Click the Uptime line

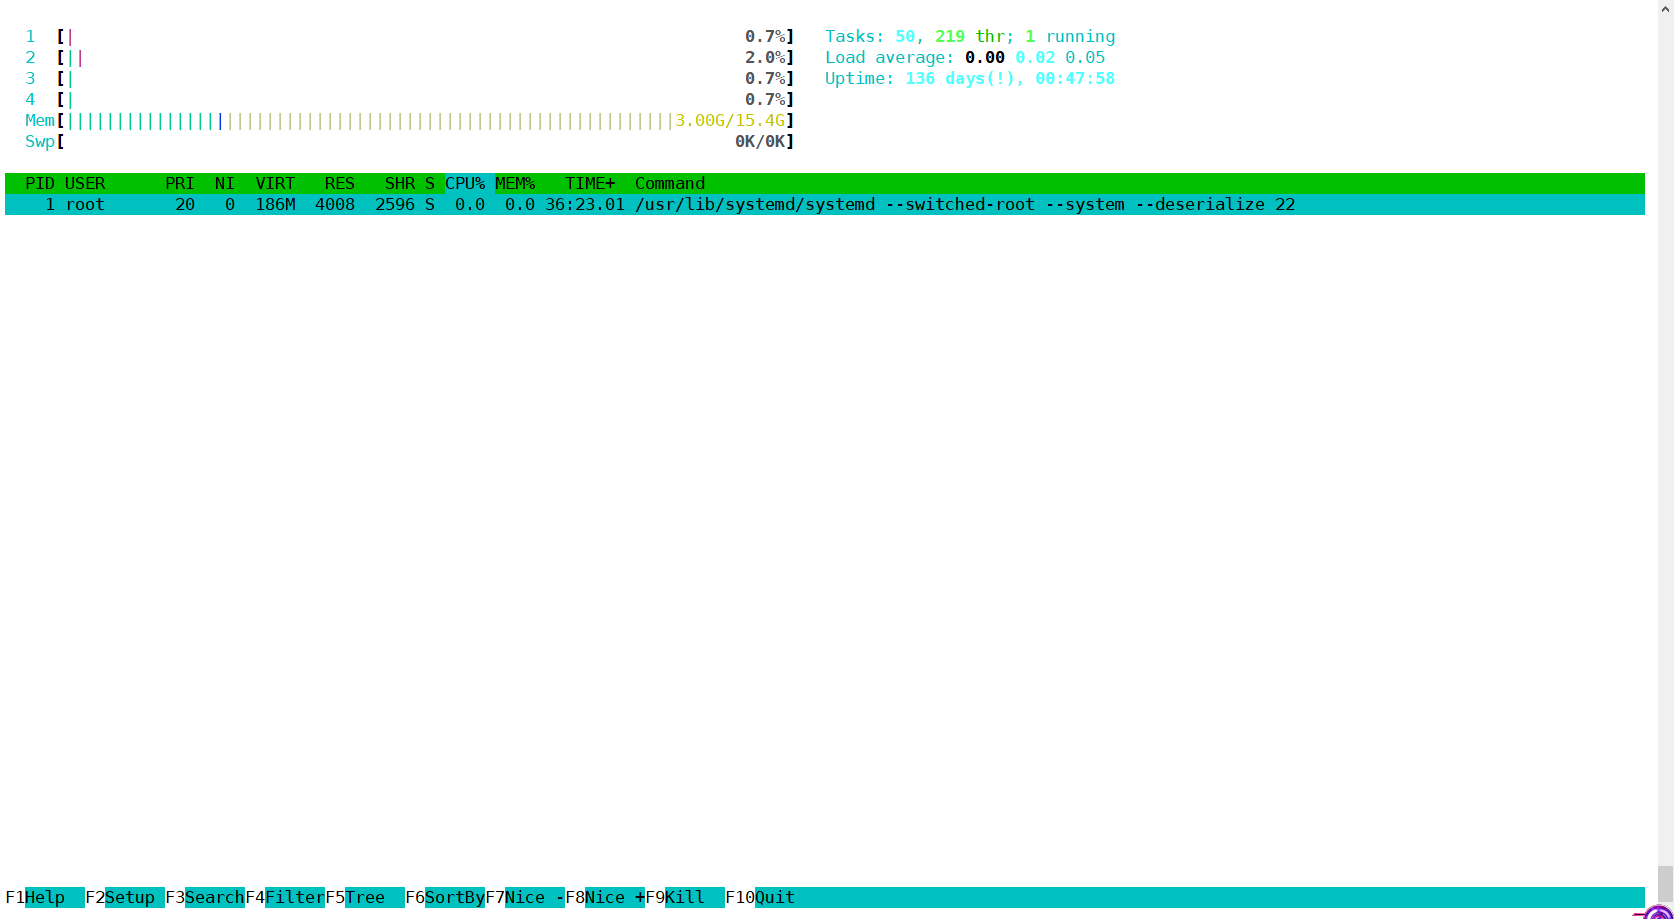pos(970,78)
